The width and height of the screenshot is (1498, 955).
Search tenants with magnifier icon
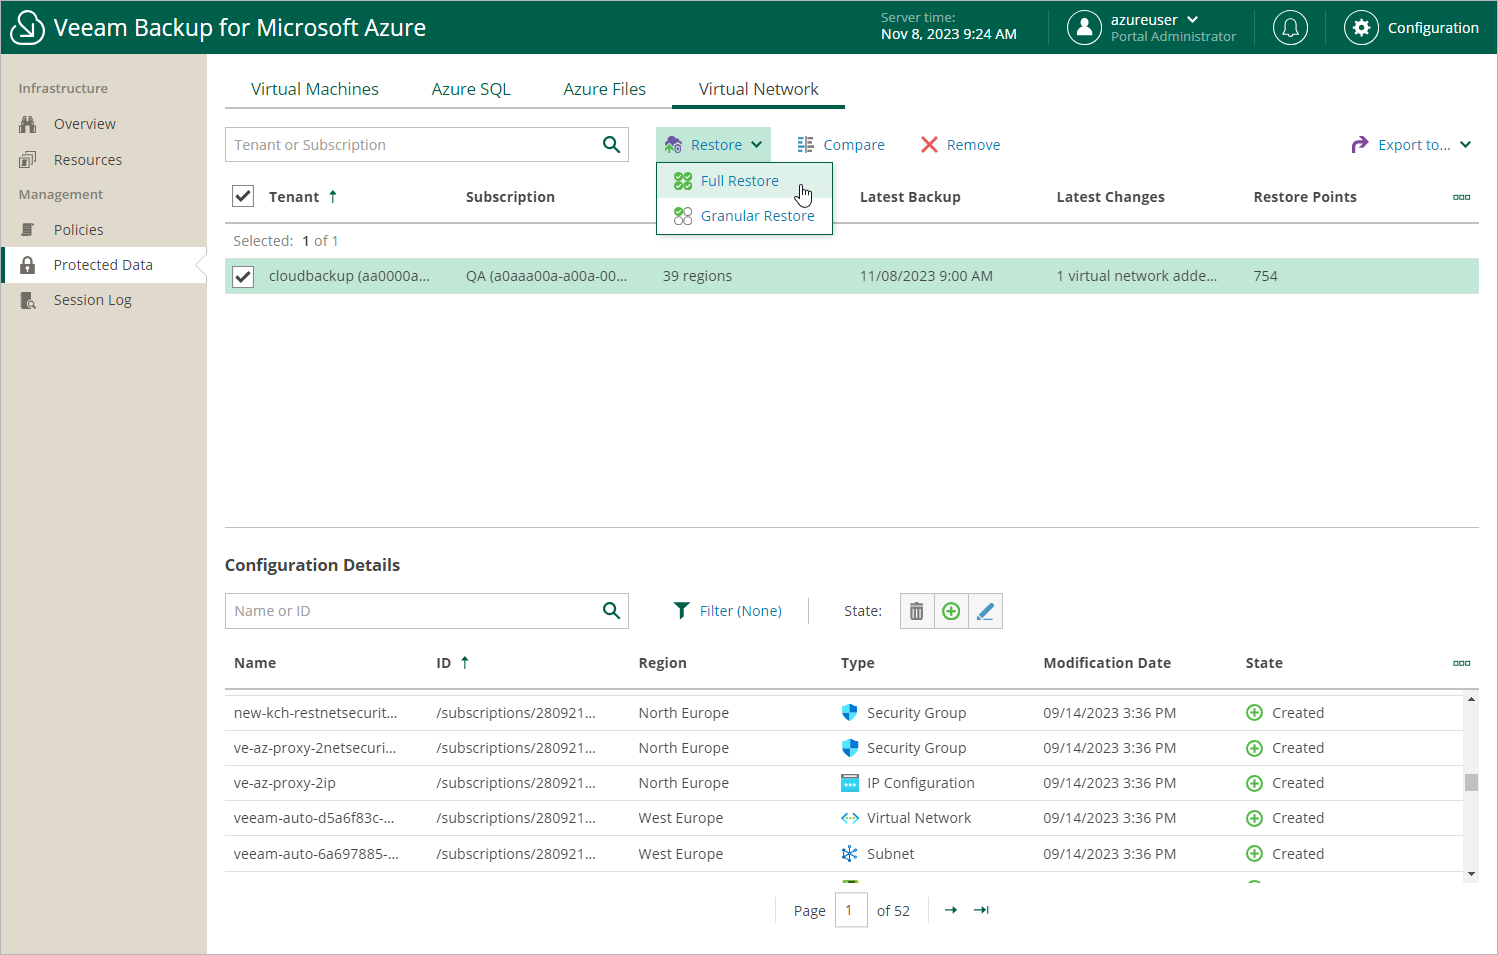point(611,145)
